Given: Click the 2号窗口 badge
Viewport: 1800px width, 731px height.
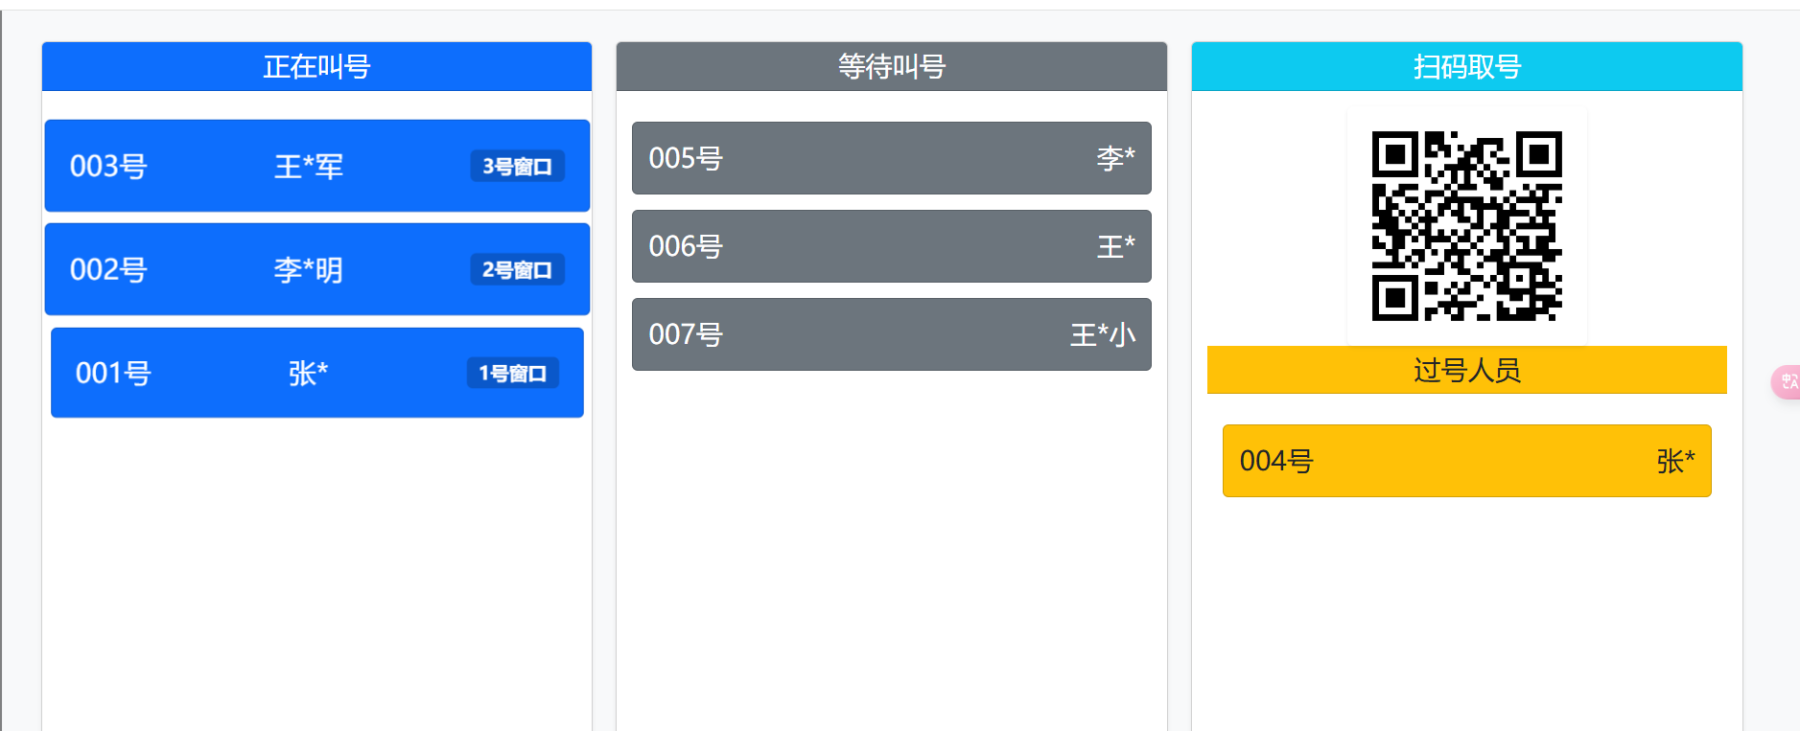Looking at the screenshot, I should (x=517, y=270).
